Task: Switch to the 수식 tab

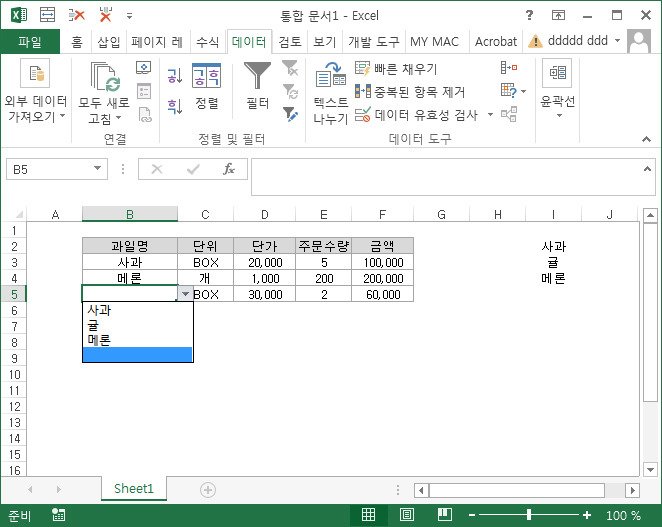Action: coord(207,42)
